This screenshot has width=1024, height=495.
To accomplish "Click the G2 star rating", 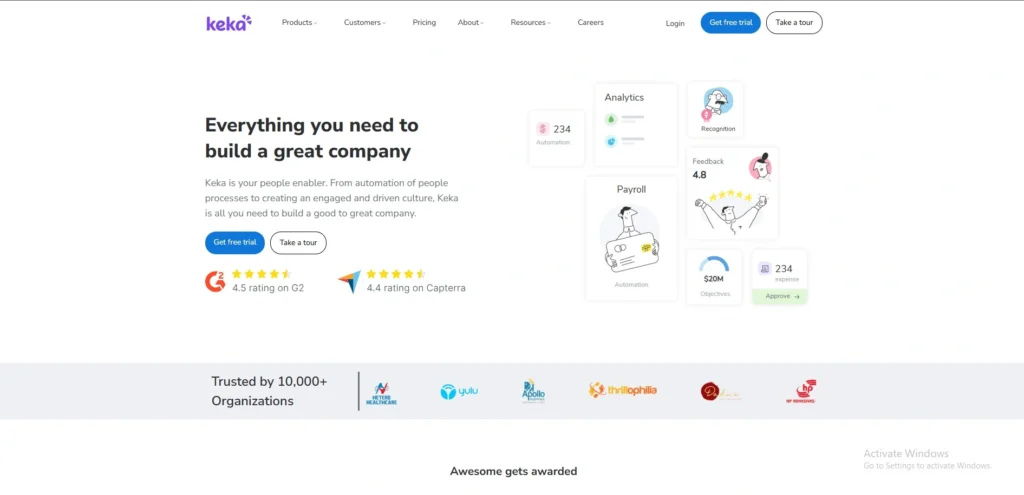I will click(x=261, y=274).
